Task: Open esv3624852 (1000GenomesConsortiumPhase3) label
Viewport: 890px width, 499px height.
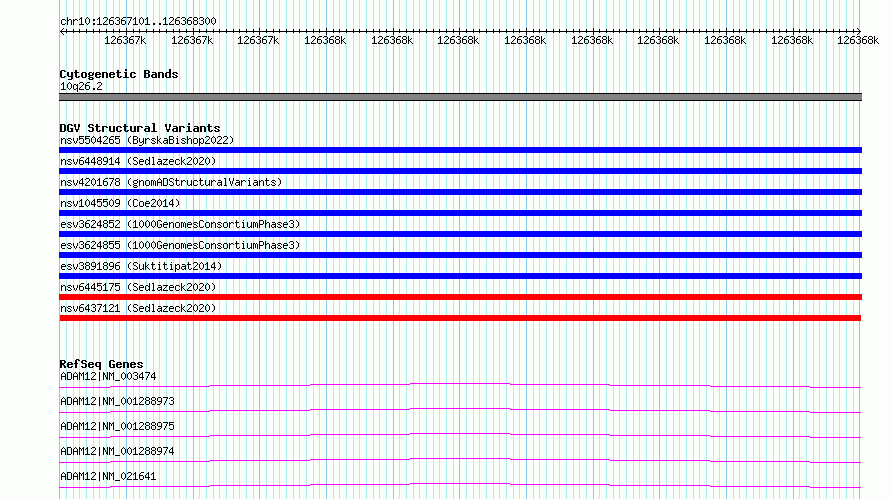Action: tap(180, 224)
